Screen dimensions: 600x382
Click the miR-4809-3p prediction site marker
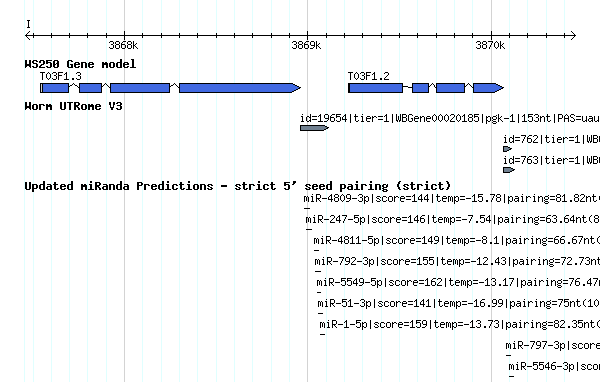coord(307,209)
